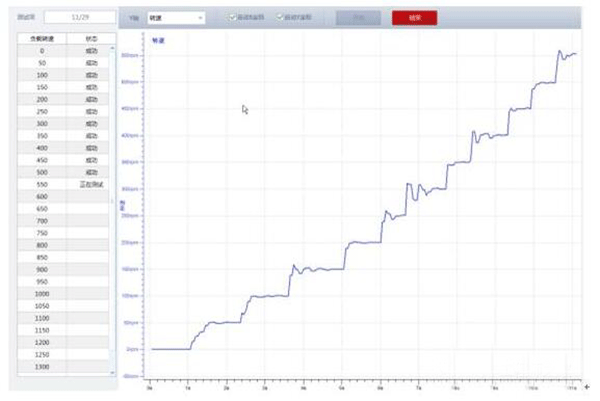600x401 pixels.
Task: Select the 550 row currently being tested
Action: [x=42, y=184]
